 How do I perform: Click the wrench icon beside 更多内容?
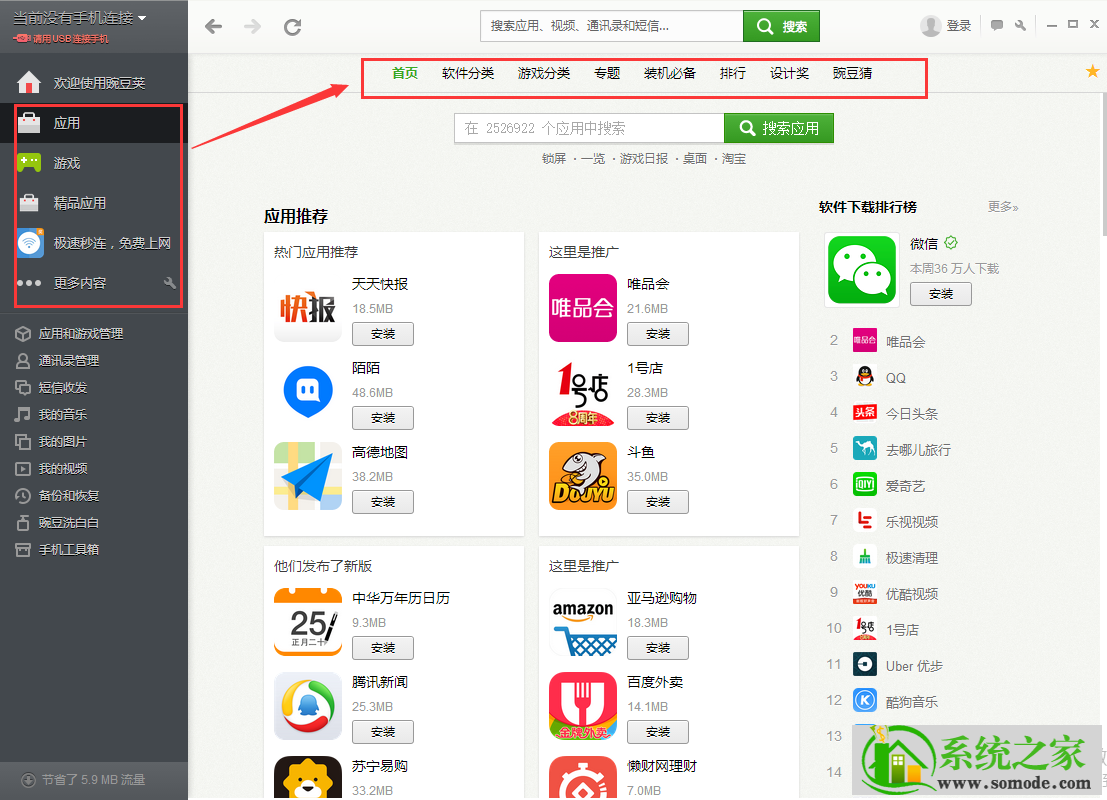(169, 283)
